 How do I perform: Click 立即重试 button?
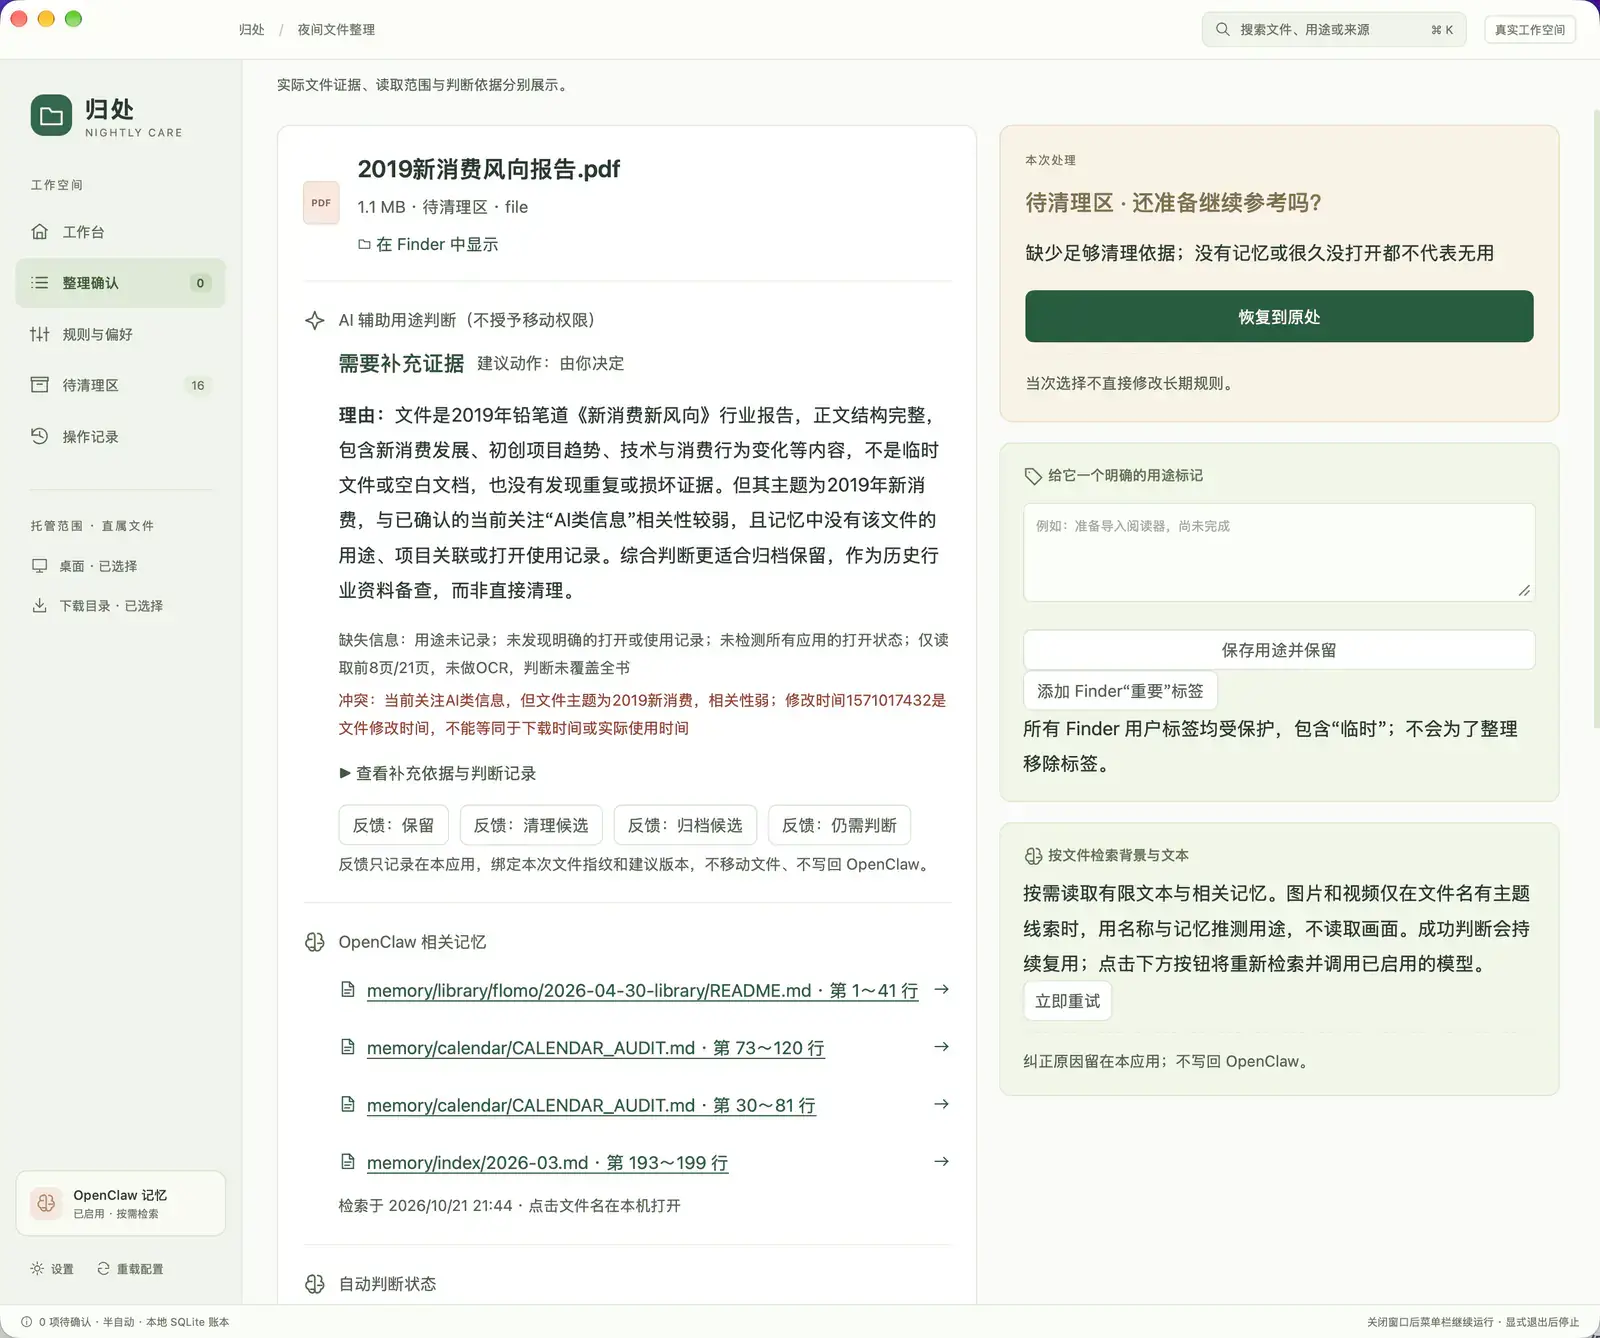coord(1067,1001)
